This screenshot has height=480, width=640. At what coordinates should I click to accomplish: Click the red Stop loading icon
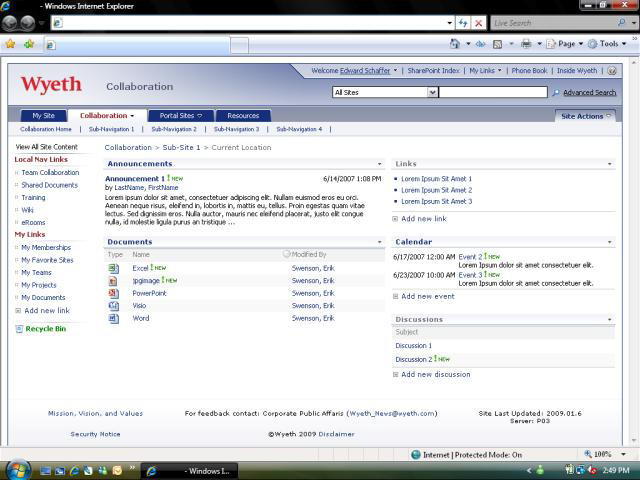(478, 23)
